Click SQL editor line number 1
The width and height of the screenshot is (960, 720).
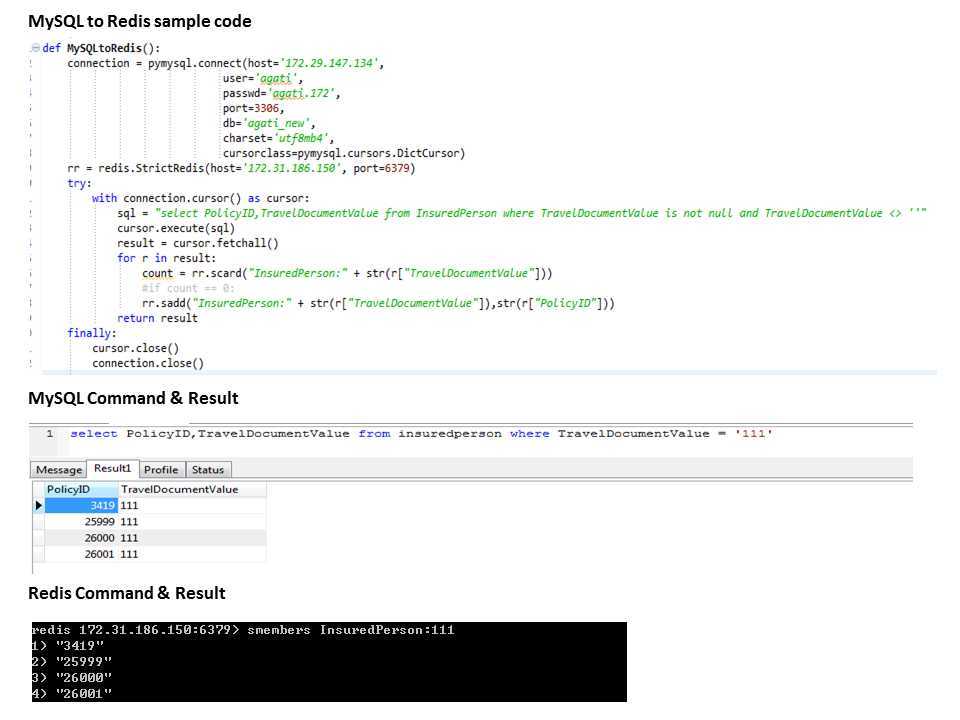point(50,433)
